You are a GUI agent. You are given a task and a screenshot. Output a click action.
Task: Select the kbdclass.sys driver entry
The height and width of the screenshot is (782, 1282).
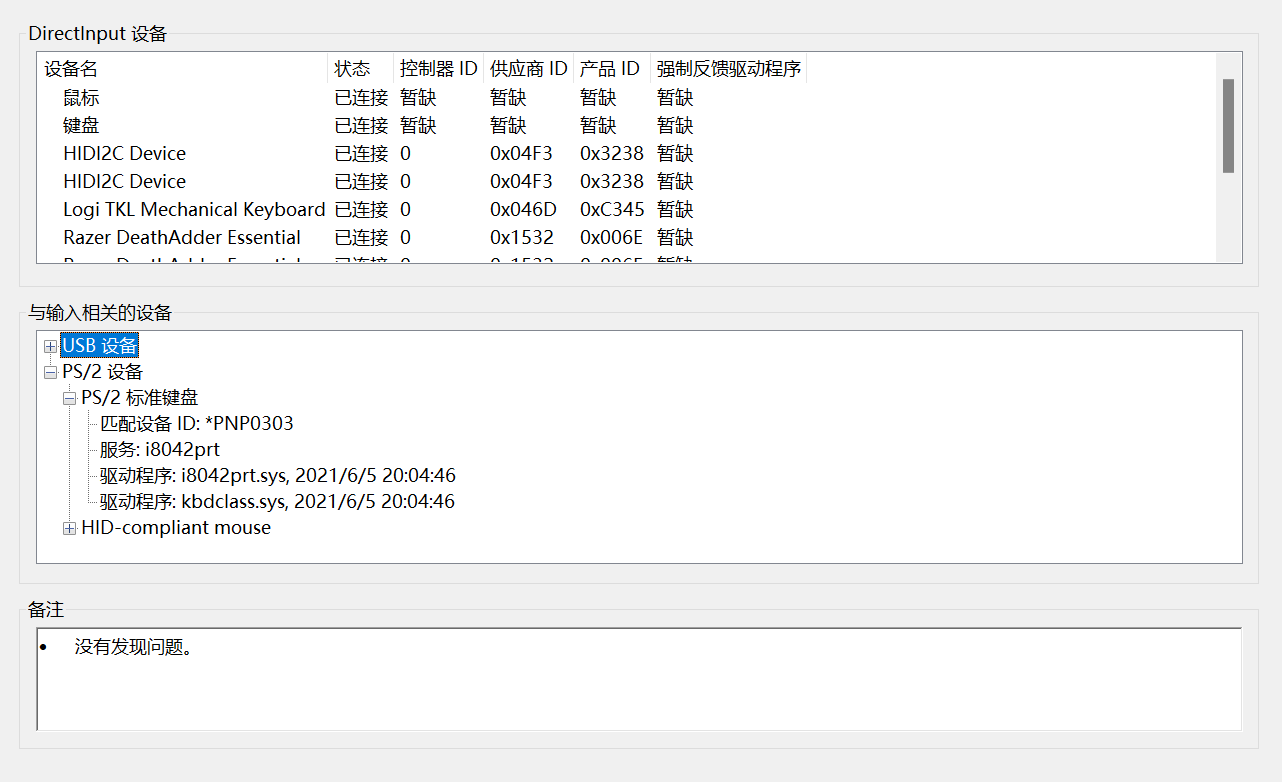tap(277, 502)
